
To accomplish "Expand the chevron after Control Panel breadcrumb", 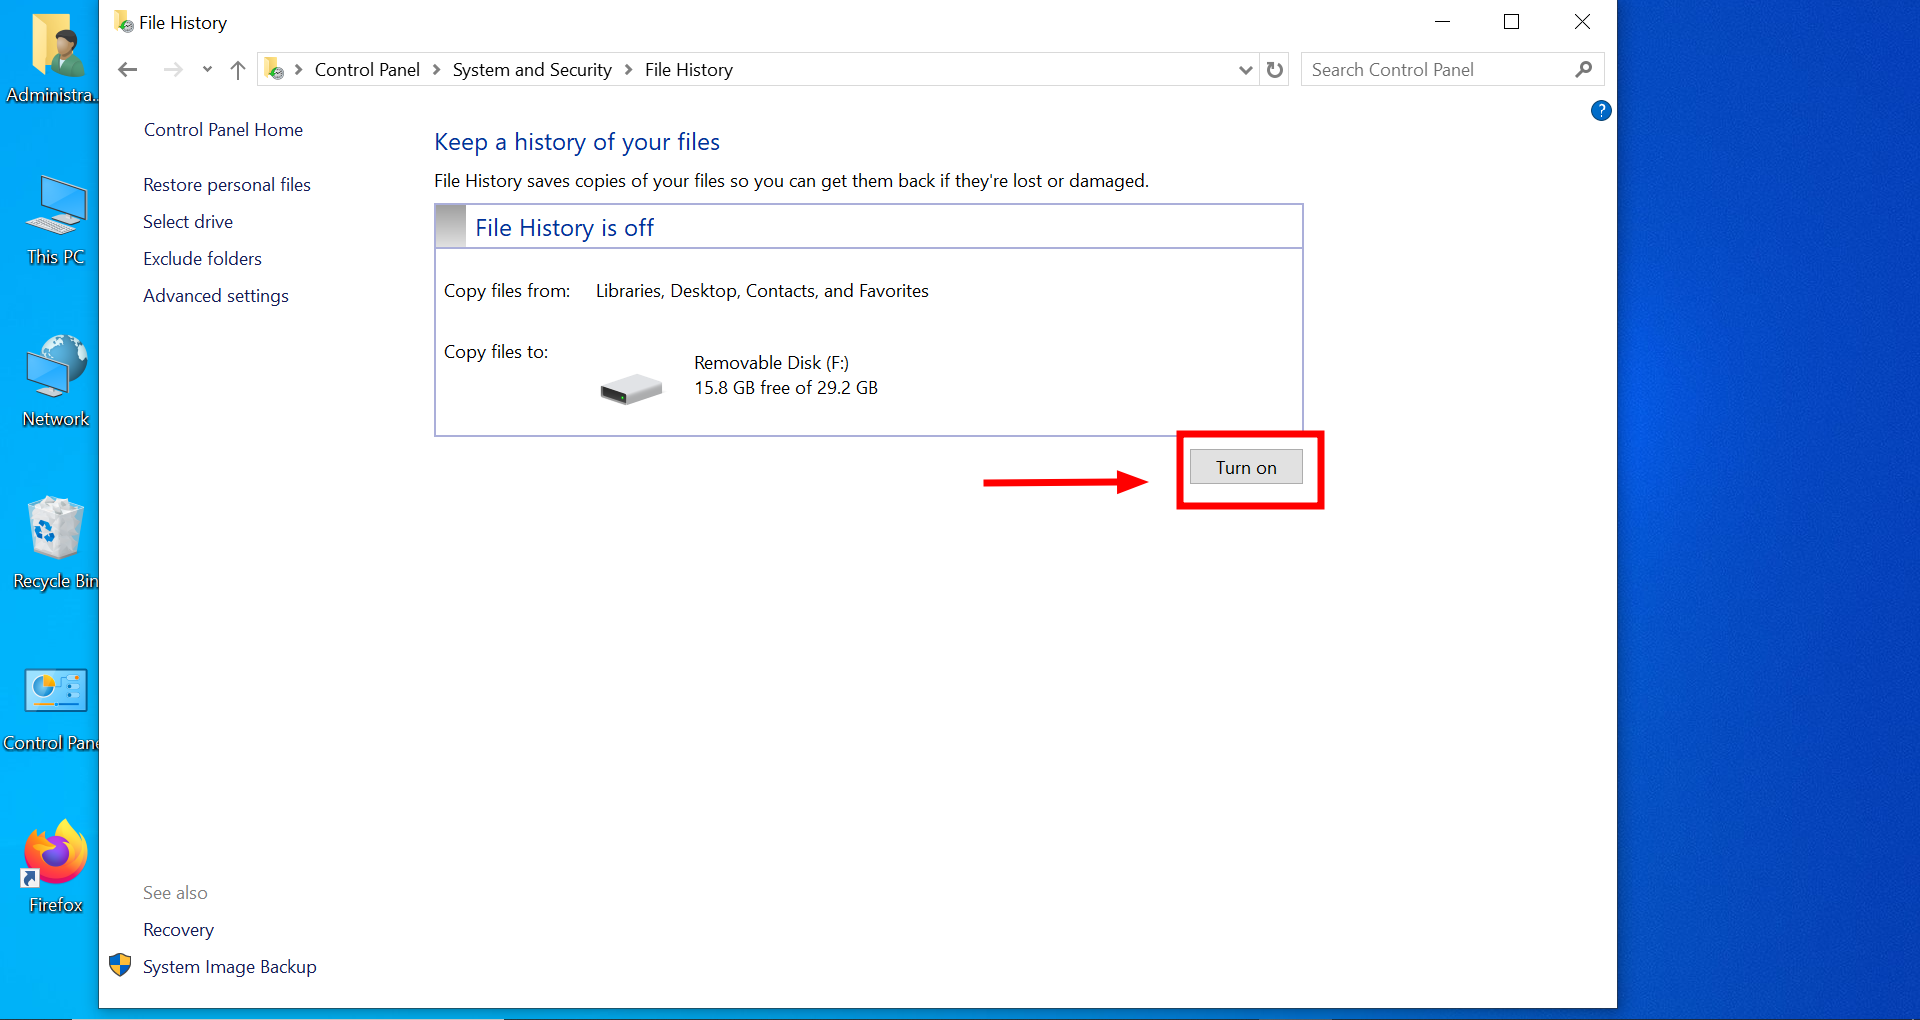I will pyautogui.click(x=437, y=70).
